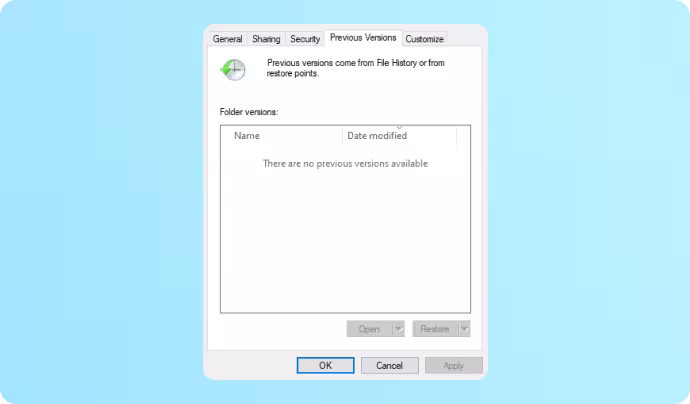Click the 'Folder versions:' label
Viewport: 690px width, 404px height.
pyautogui.click(x=249, y=112)
